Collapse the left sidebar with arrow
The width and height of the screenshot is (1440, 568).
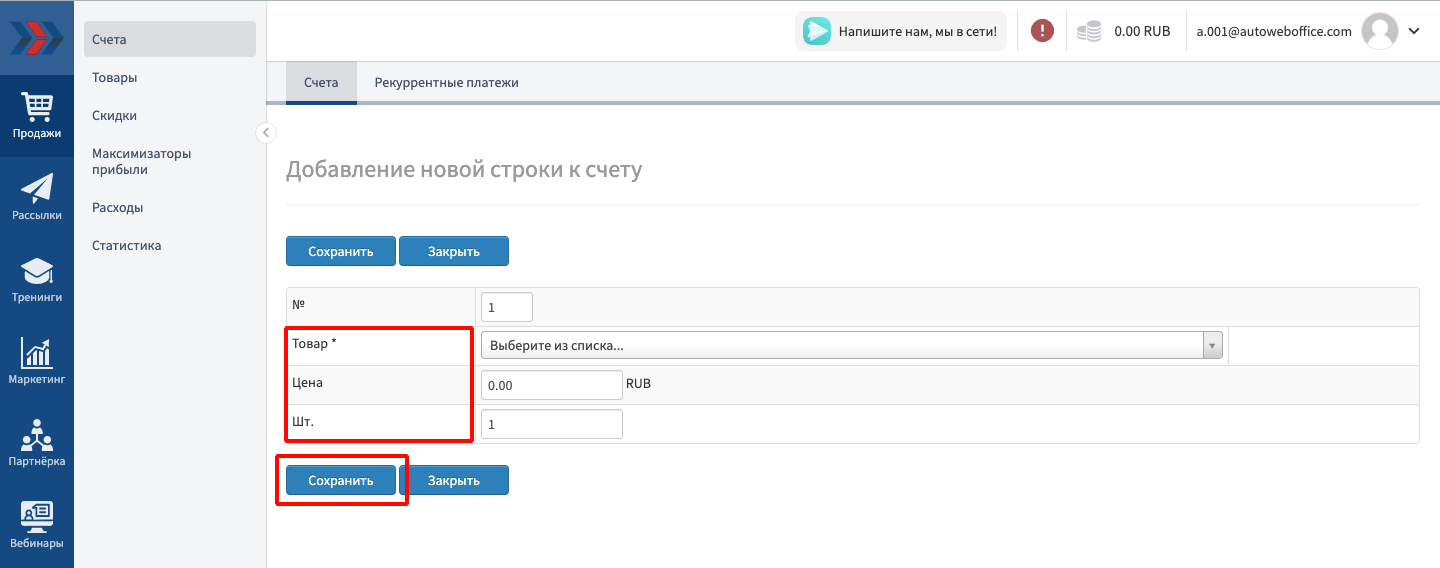click(266, 132)
